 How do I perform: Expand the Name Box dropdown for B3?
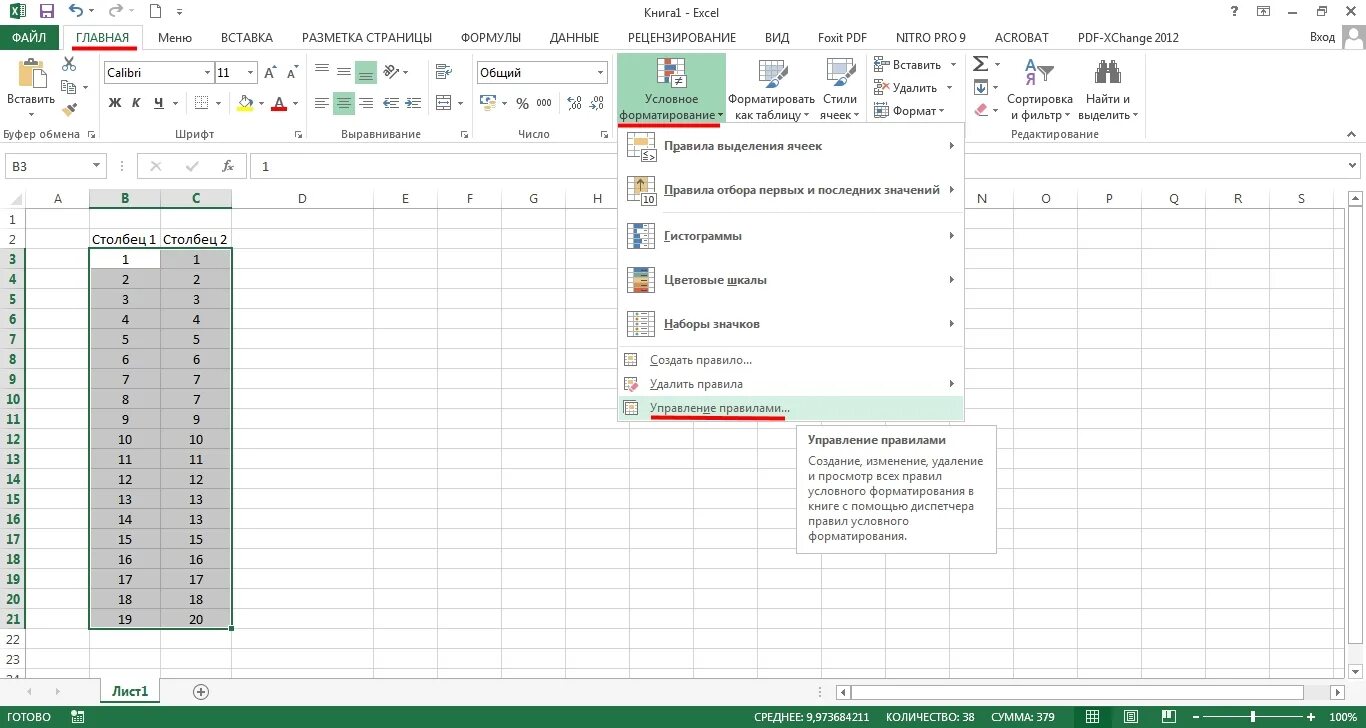pyautogui.click(x=97, y=166)
